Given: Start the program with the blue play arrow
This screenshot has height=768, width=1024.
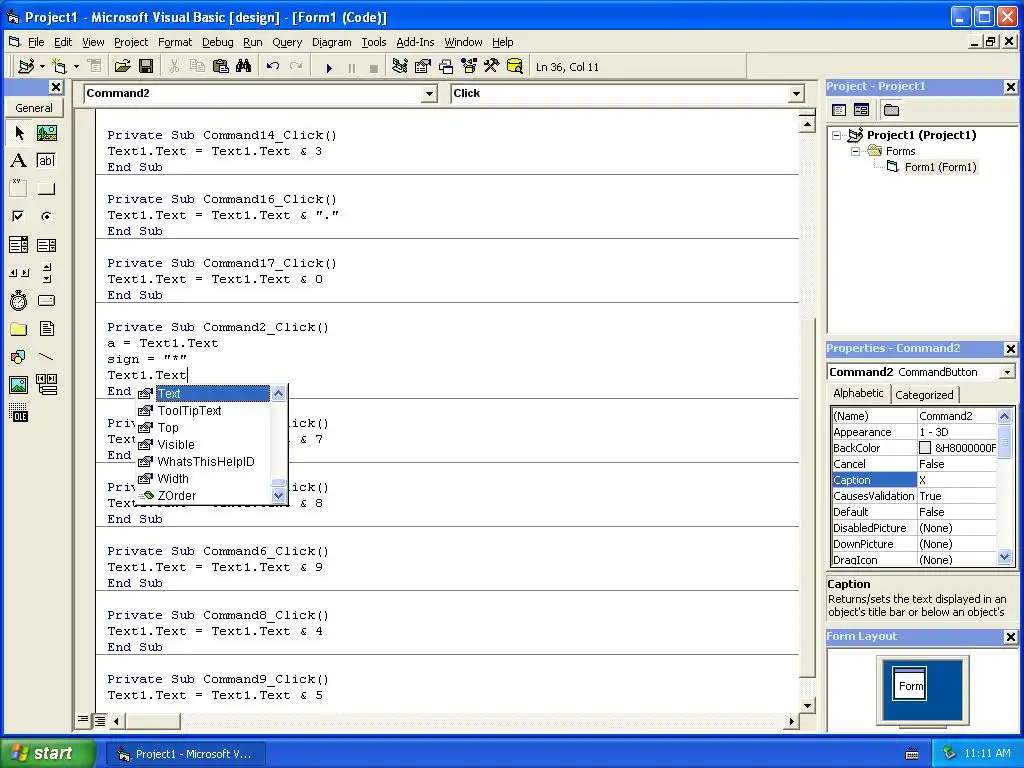Looking at the screenshot, I should 329,67.
